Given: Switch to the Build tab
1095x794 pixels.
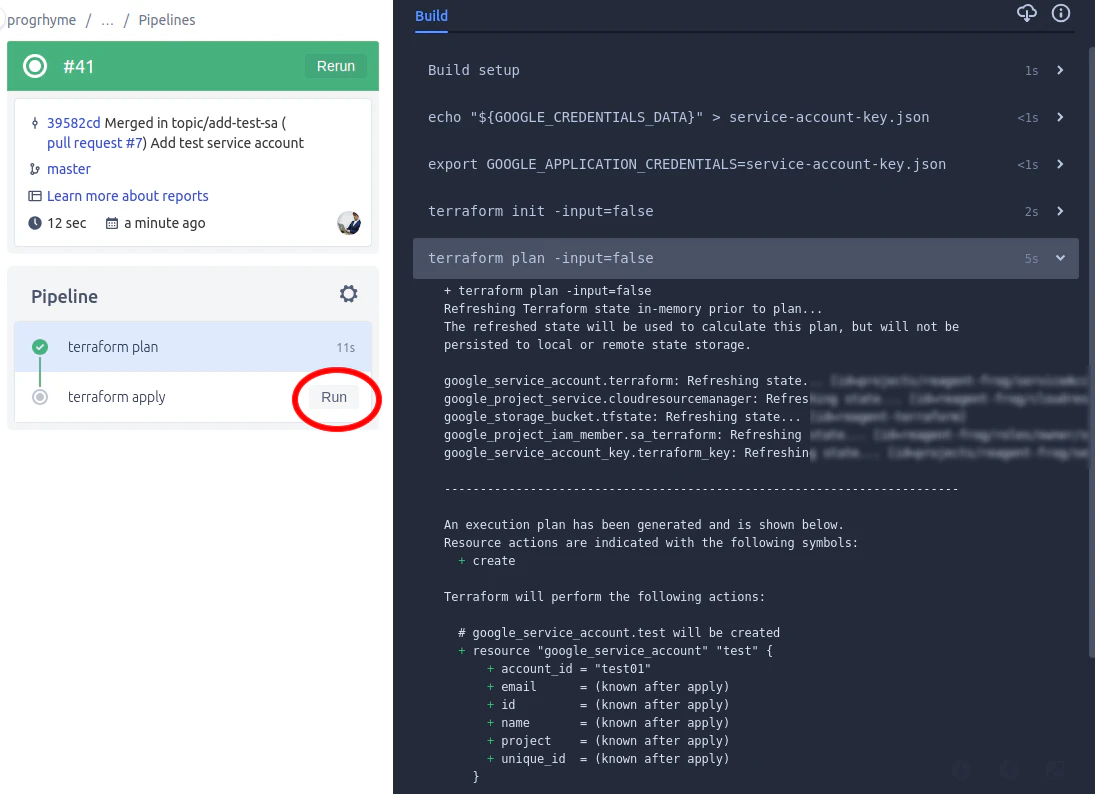Looking at the screenshot, I should coord(432,16).
